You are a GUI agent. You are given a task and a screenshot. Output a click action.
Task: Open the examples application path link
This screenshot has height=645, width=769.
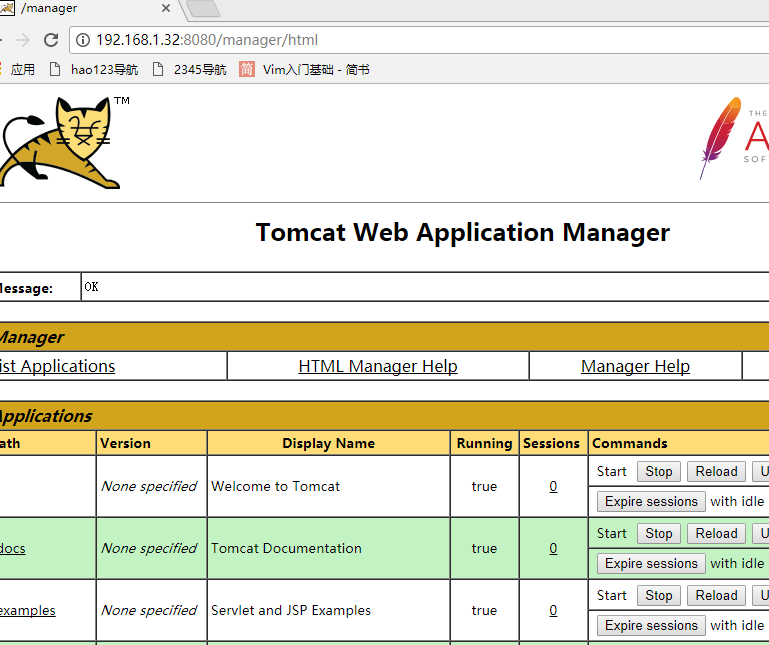coord(27,610)
